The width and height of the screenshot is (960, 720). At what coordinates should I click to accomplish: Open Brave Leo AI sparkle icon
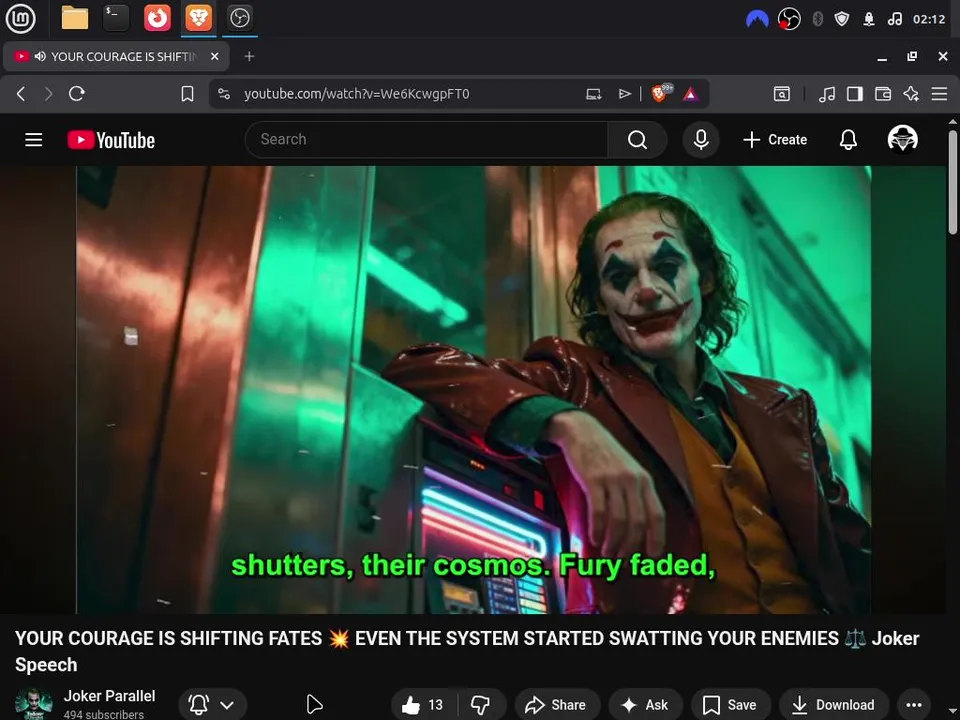coord(911,94)
